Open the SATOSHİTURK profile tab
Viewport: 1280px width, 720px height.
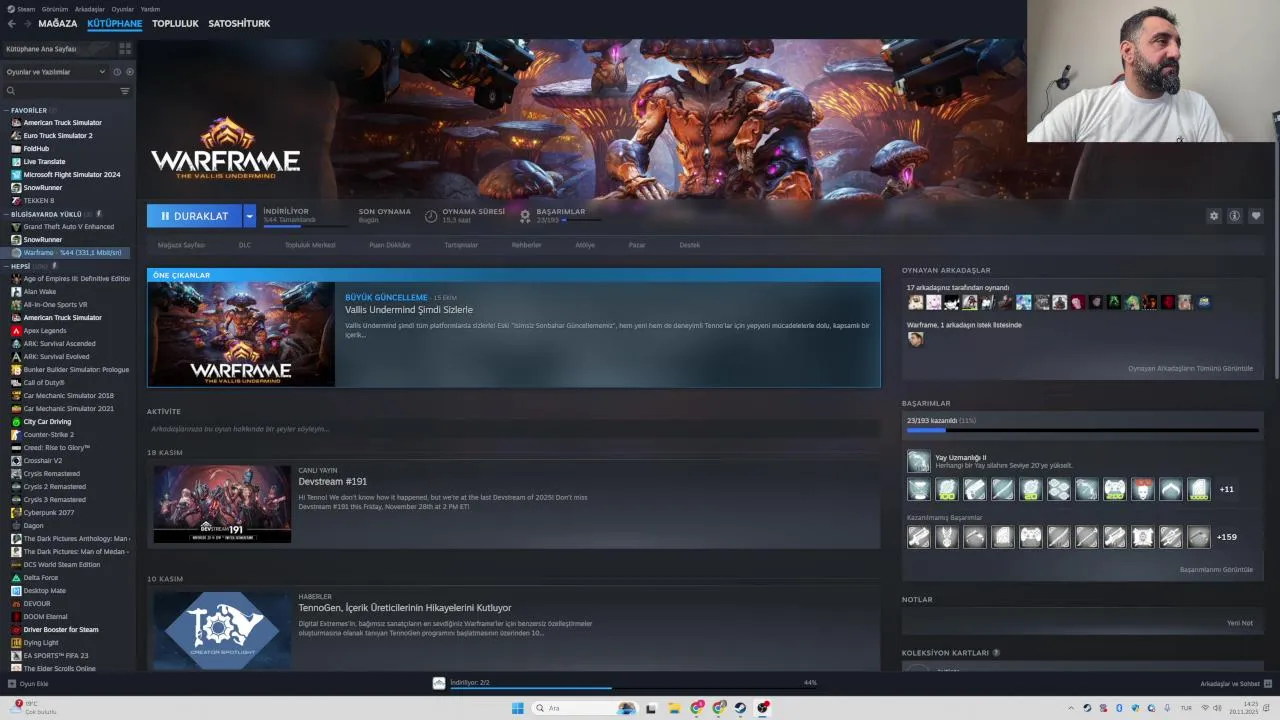click(239, 23)
